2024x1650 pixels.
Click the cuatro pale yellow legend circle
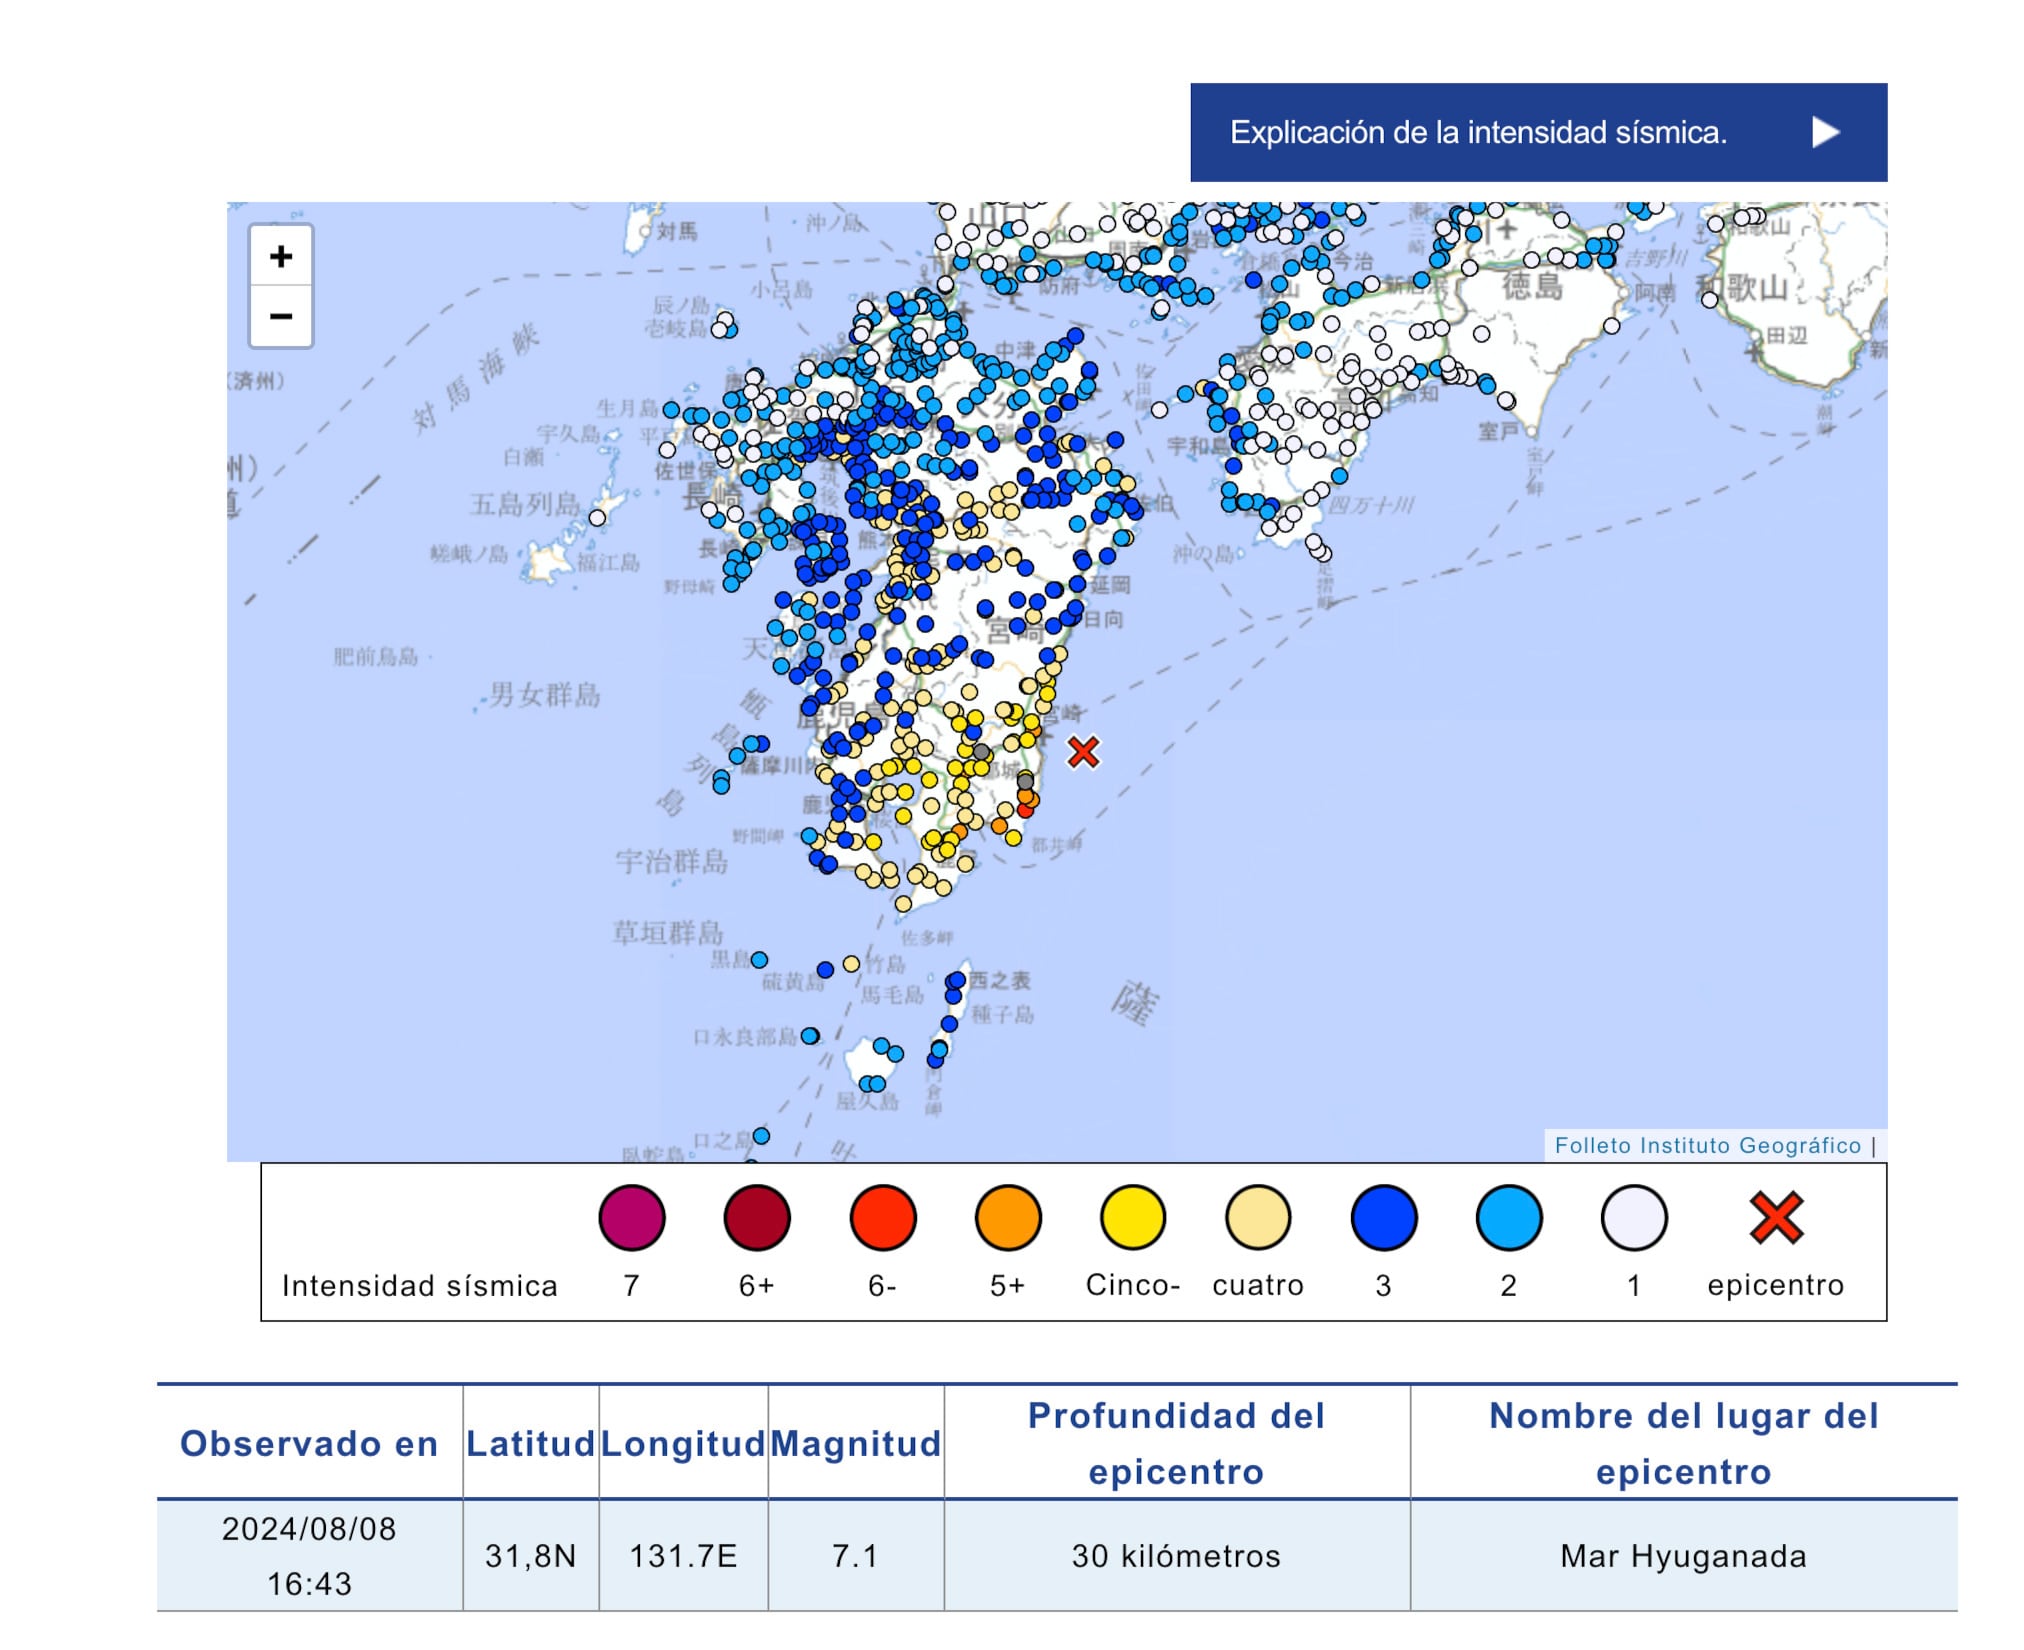[1258, 1218]
